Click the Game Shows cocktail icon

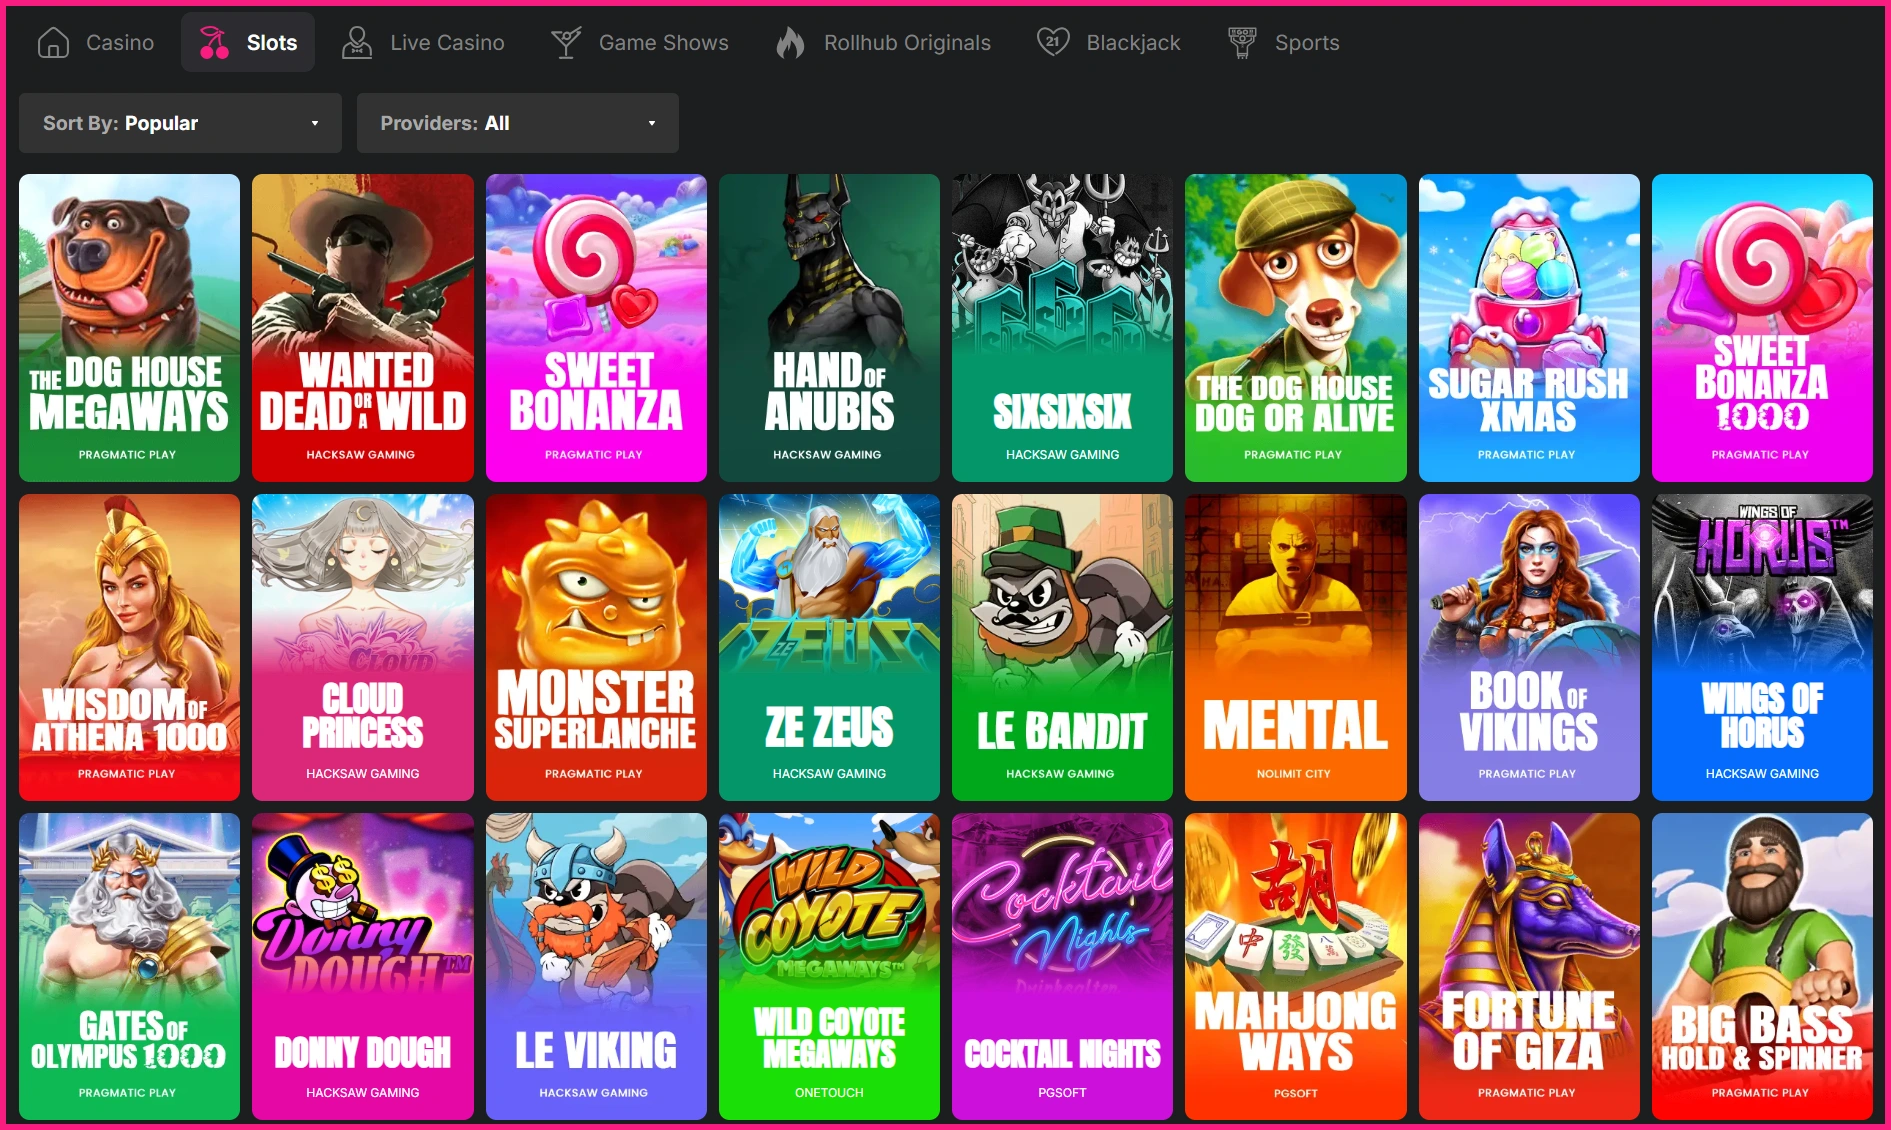point(566,42)
